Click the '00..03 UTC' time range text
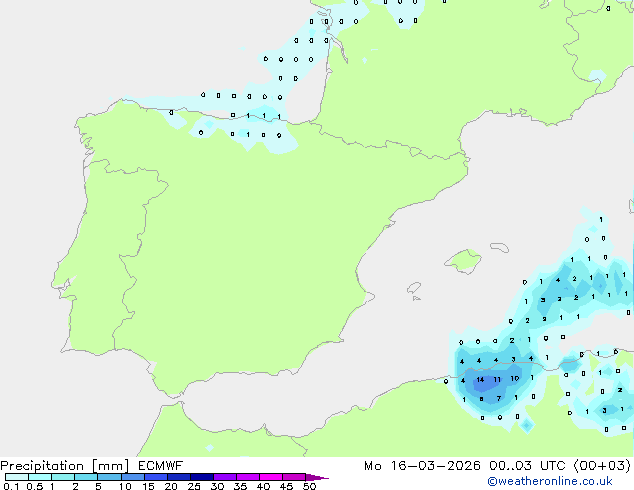 tap(527, 466)
